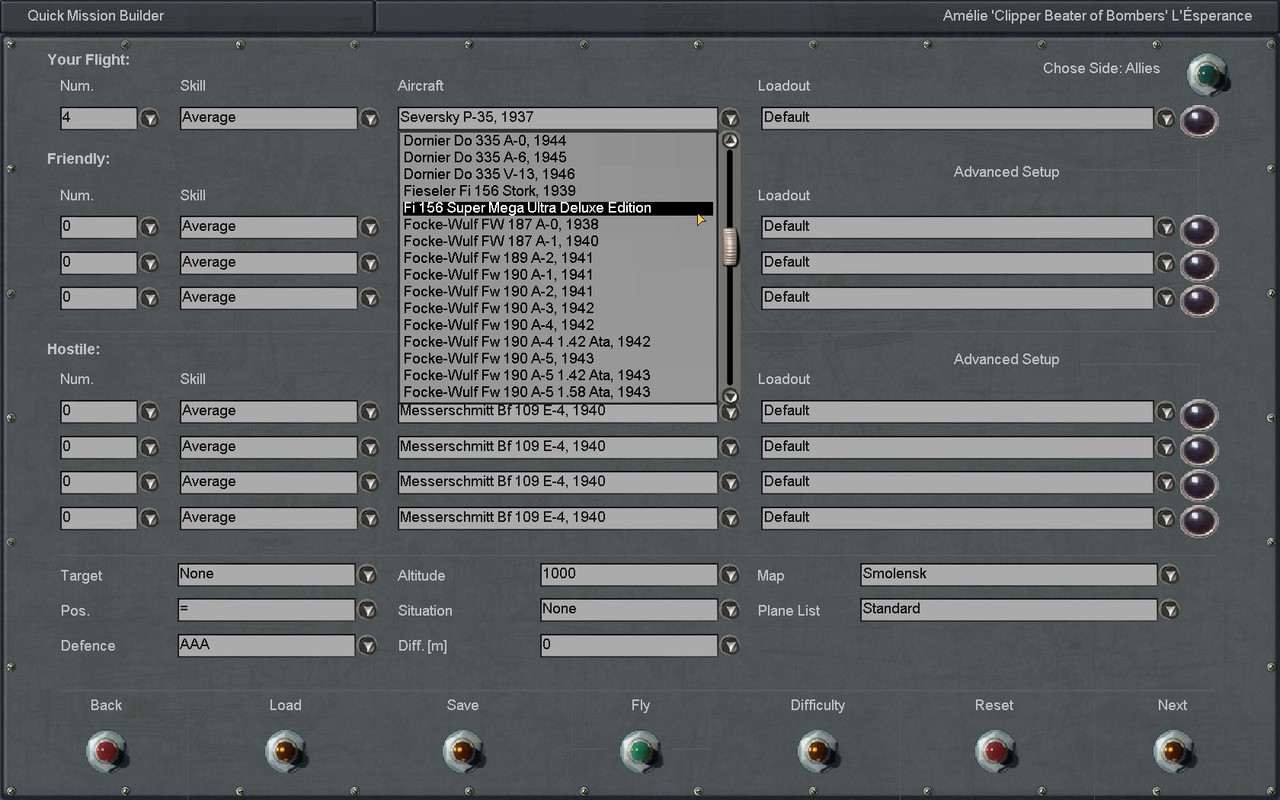Click the aircraft list scrollbar handle
The height and width of the screenshot is (800, 1280).
(x=730, y=247)
